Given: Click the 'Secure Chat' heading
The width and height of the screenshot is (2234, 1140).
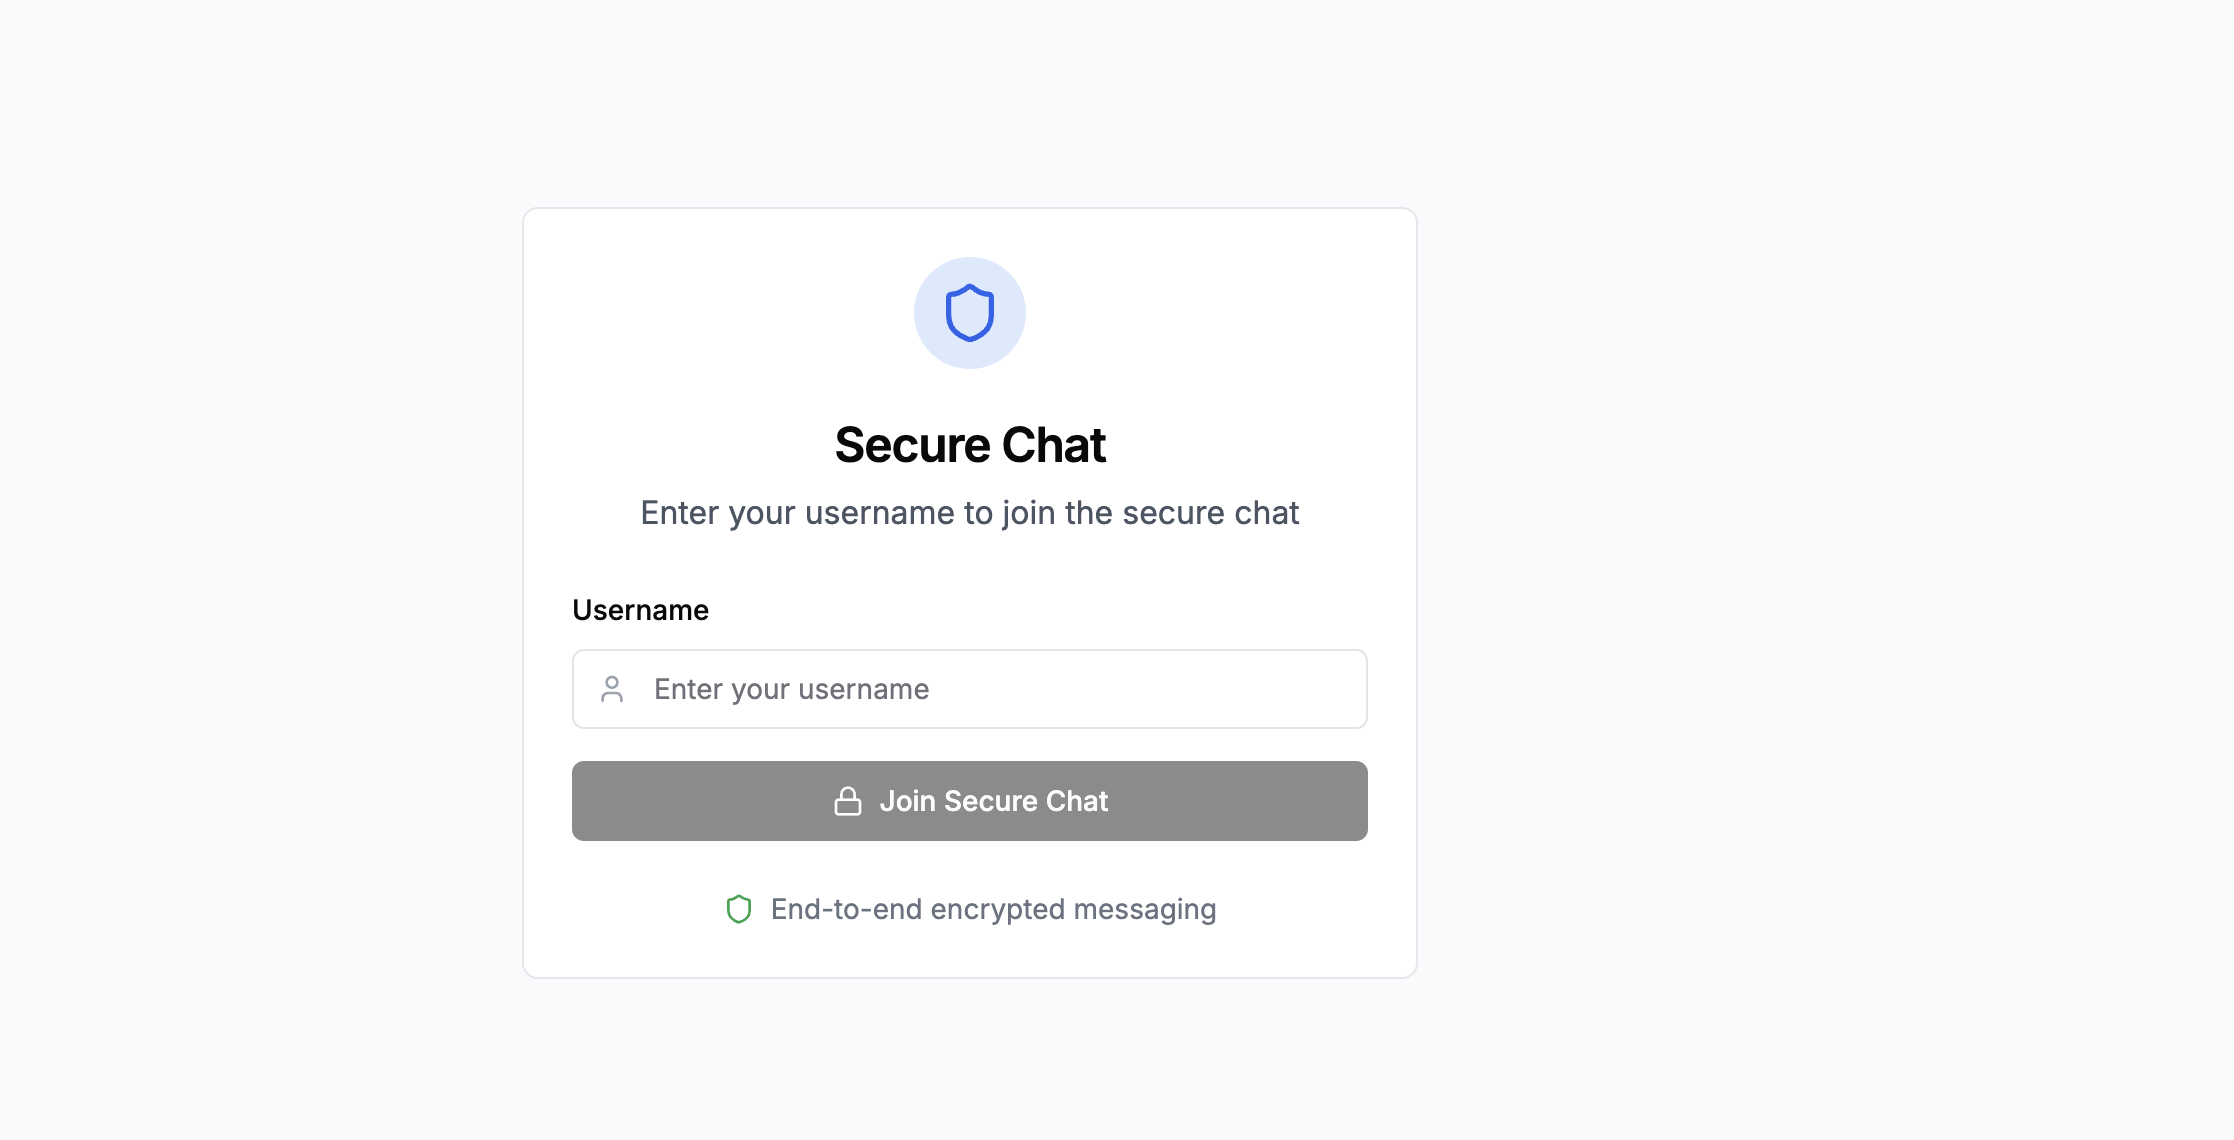Looking at the screenshot, I should 969,444.
